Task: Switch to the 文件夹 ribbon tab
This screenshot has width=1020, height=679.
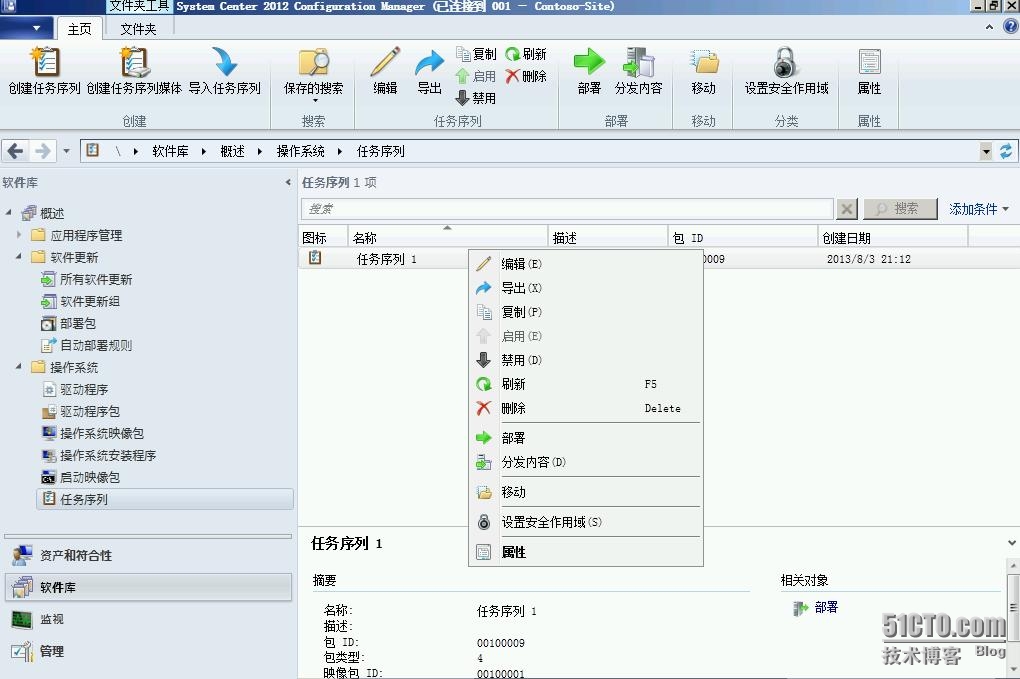Action: [138, 29]
